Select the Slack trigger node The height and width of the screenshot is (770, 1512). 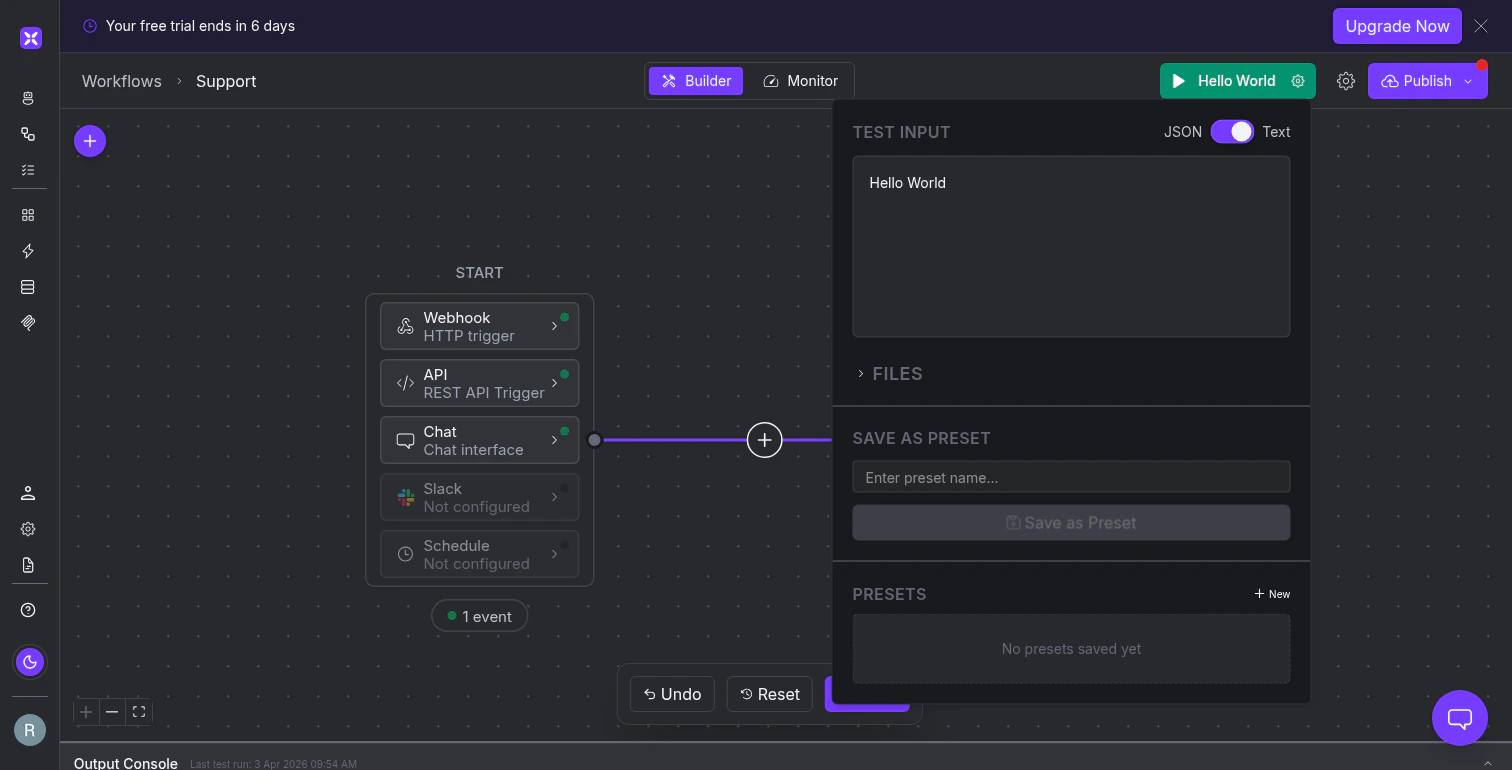[x=479, y=497]
